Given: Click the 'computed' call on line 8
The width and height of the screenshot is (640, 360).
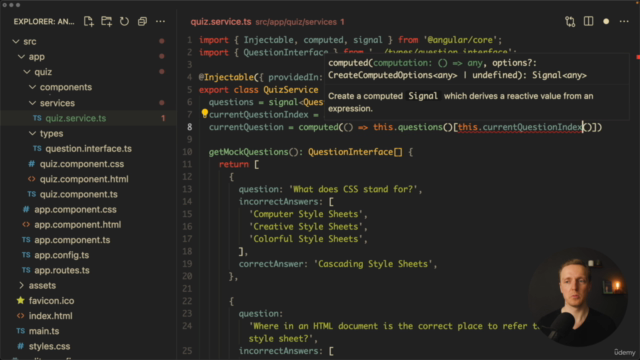Looking at the screenshot, I should click(318, 127).
